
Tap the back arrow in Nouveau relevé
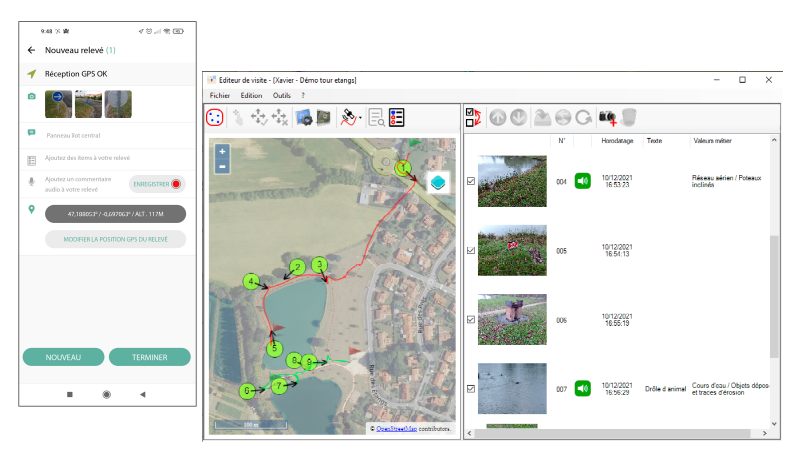[x=31, y=49]
